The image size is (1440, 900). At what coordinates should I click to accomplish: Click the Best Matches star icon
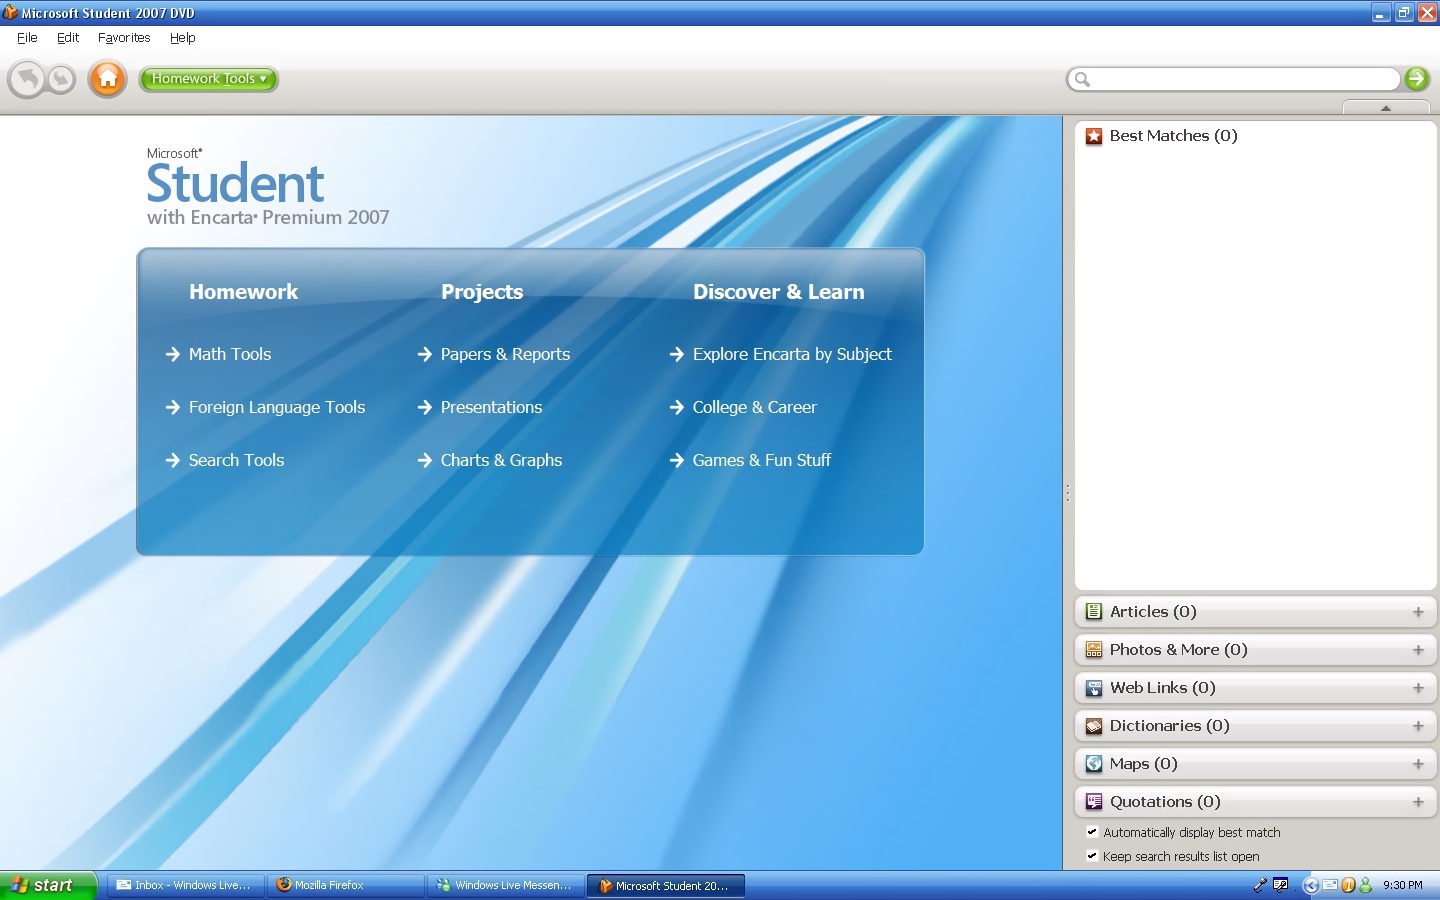click(x=1093, y=136)
